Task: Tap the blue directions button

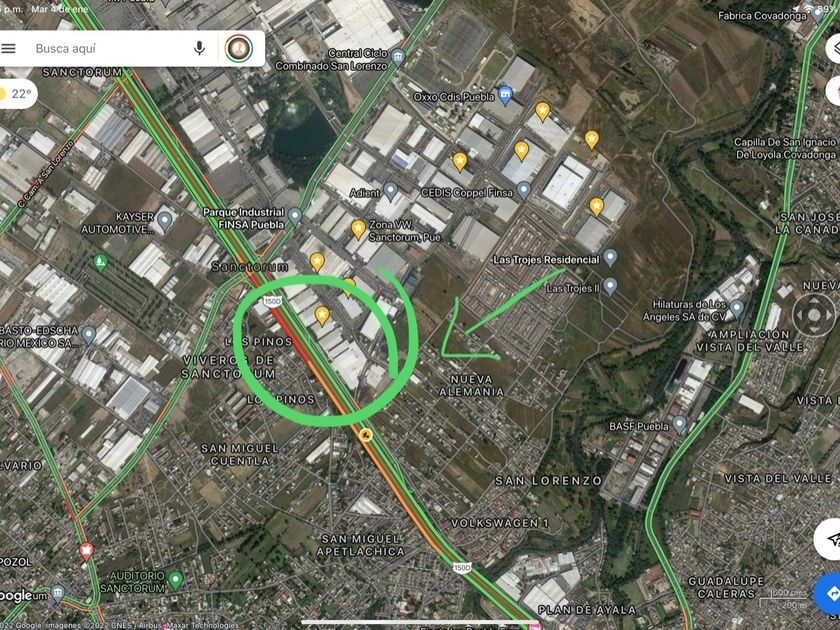Action: (x=829, y=594)
